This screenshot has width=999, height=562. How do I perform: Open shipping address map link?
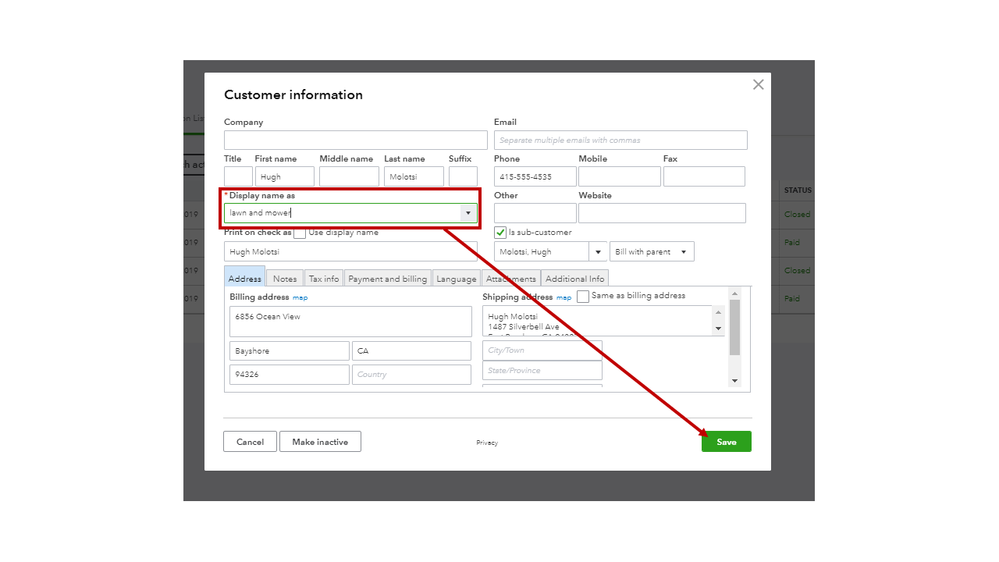point(564,298)
